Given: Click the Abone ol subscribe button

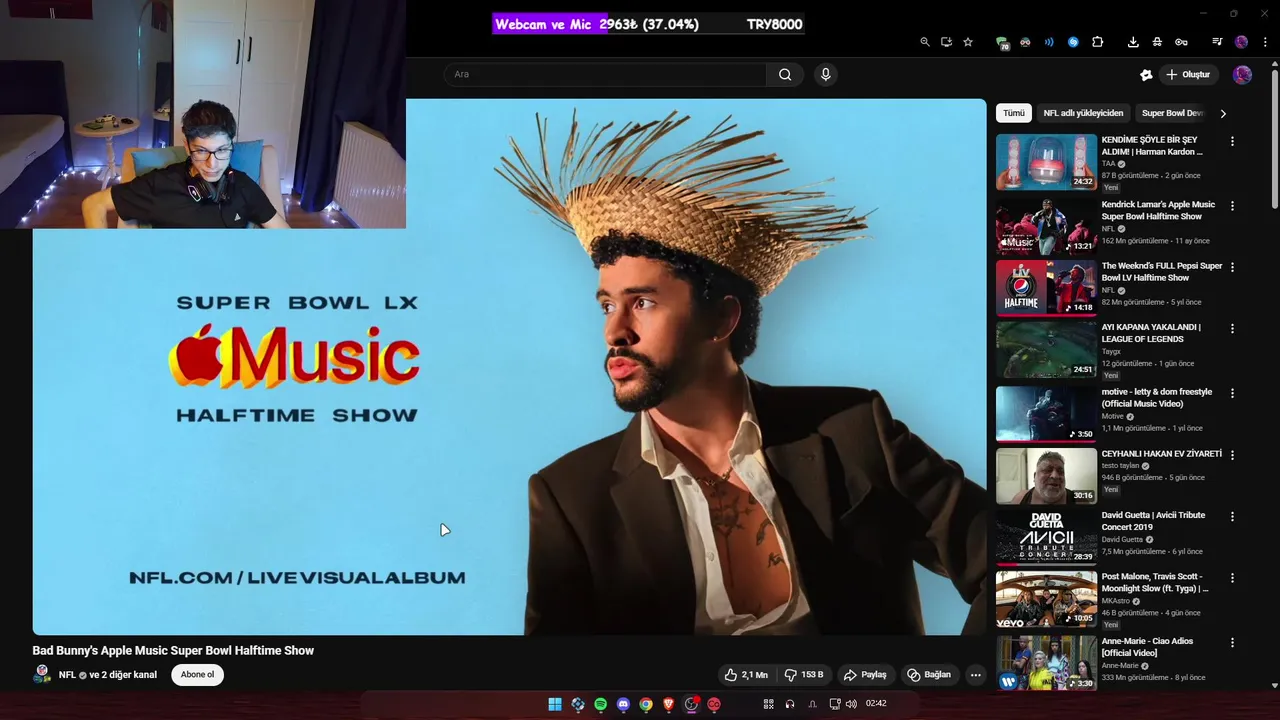Looking at the screenshot, I should 197,675.
